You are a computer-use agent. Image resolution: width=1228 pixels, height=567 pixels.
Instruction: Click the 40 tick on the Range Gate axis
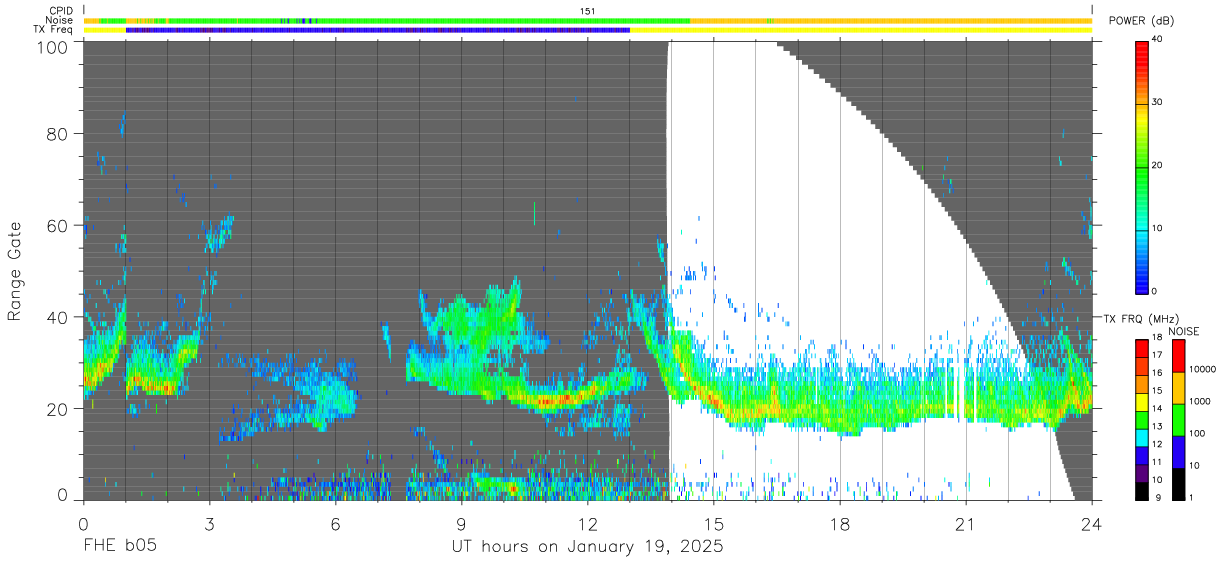click(57, 317)
